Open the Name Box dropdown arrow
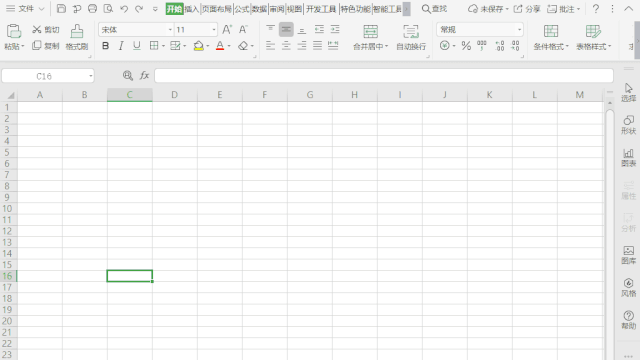 tap(91, 76)
